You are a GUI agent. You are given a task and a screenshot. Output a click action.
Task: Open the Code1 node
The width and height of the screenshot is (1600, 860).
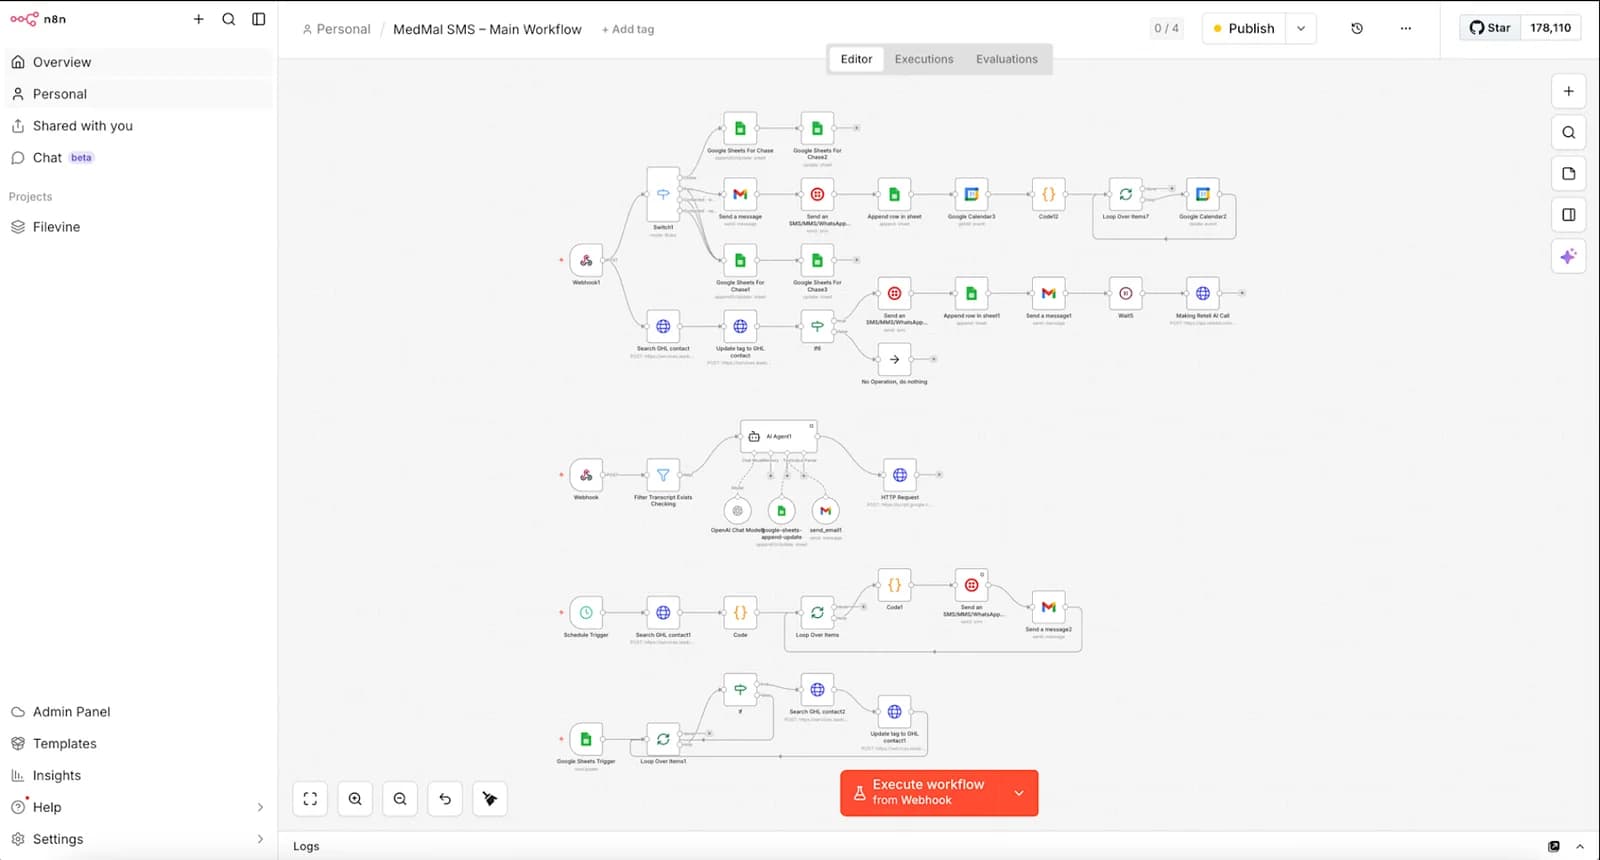(x=894, y=585)
